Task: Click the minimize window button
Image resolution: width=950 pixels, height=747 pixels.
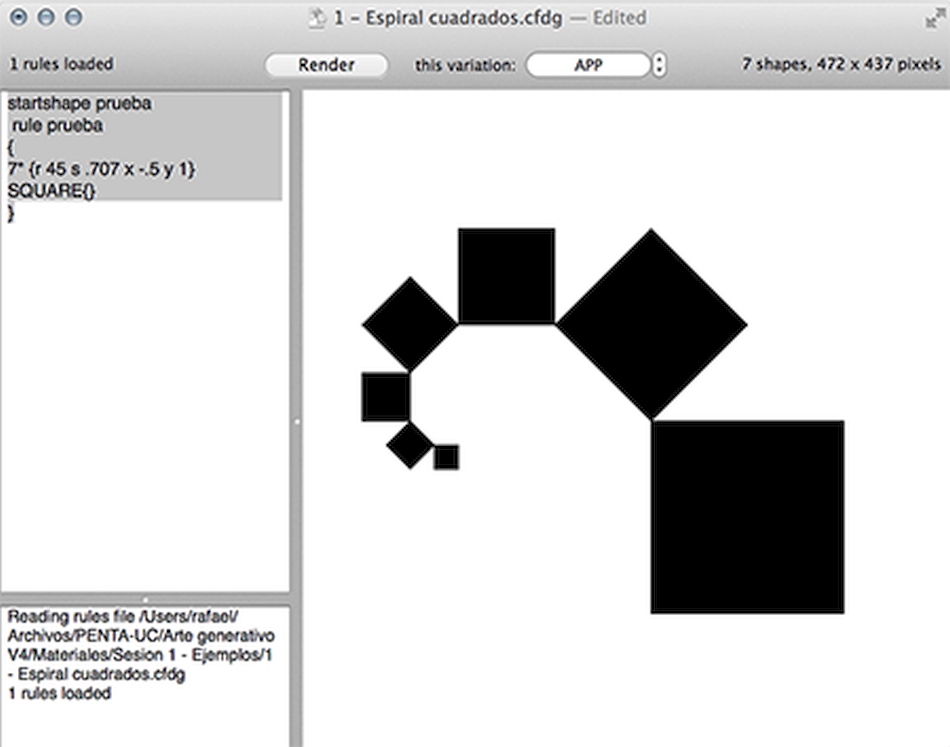Action: point(46,17)
